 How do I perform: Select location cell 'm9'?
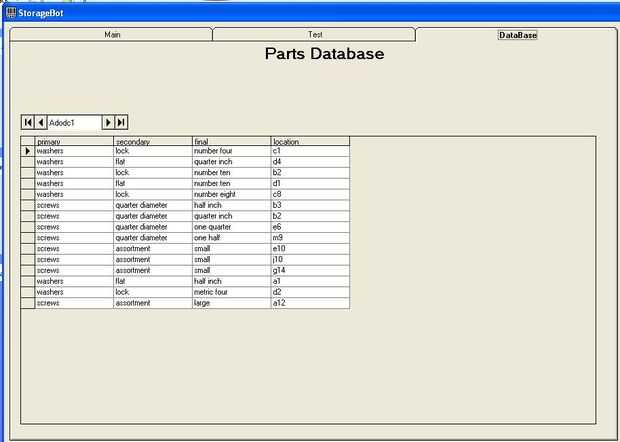pos(310,238)
